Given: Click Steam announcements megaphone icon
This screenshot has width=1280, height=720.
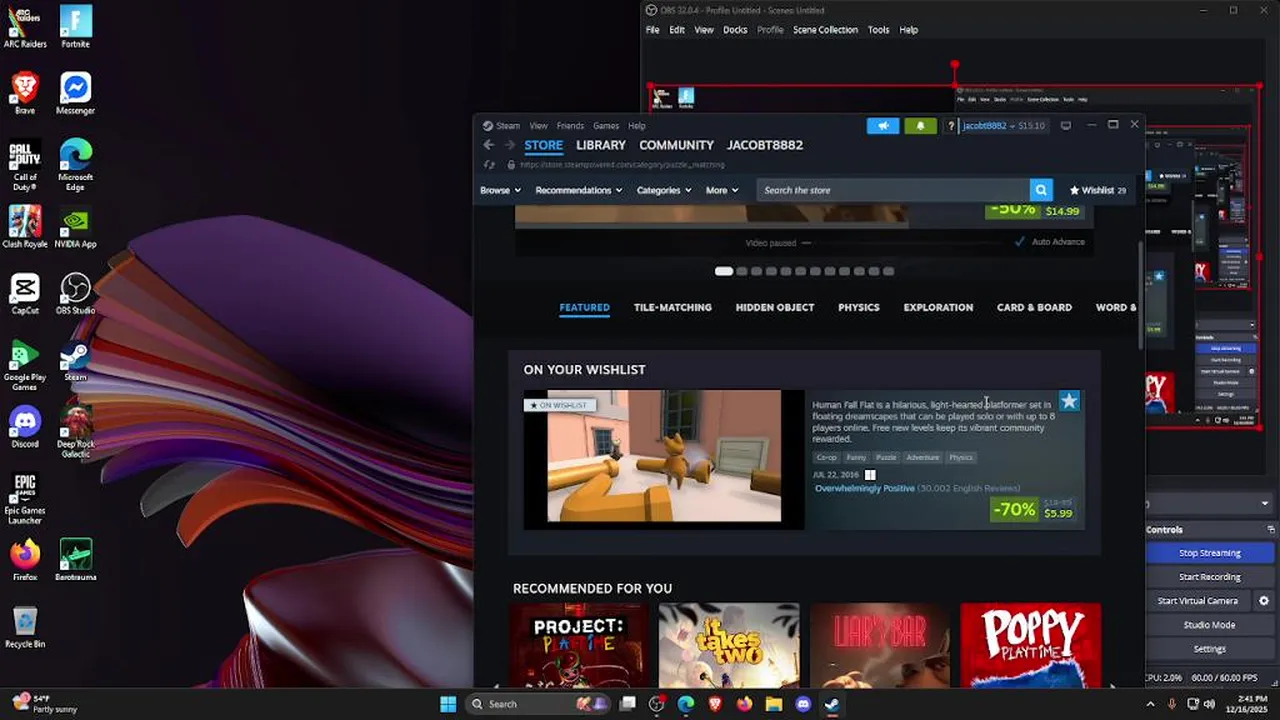Looking at the screenshot, I should tap(883, 126).
